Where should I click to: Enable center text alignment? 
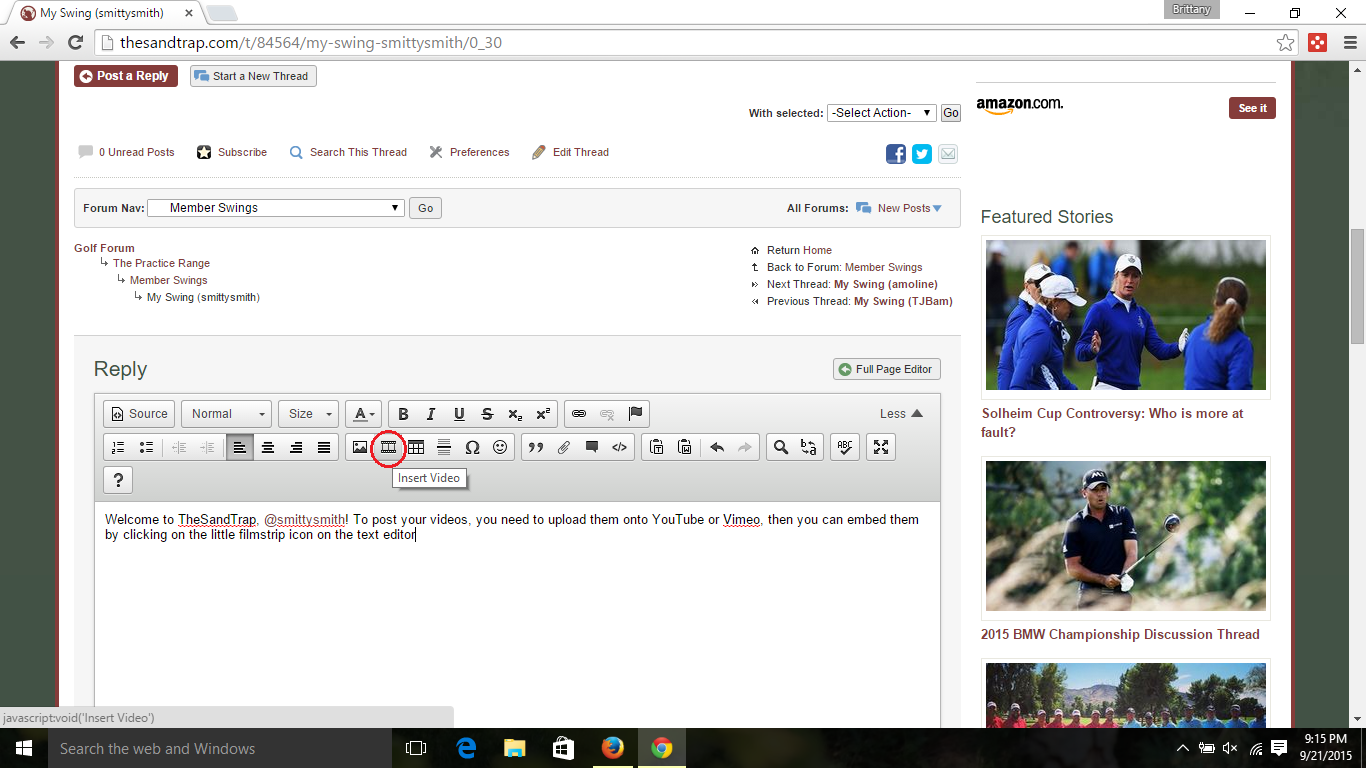coord(268,448)
